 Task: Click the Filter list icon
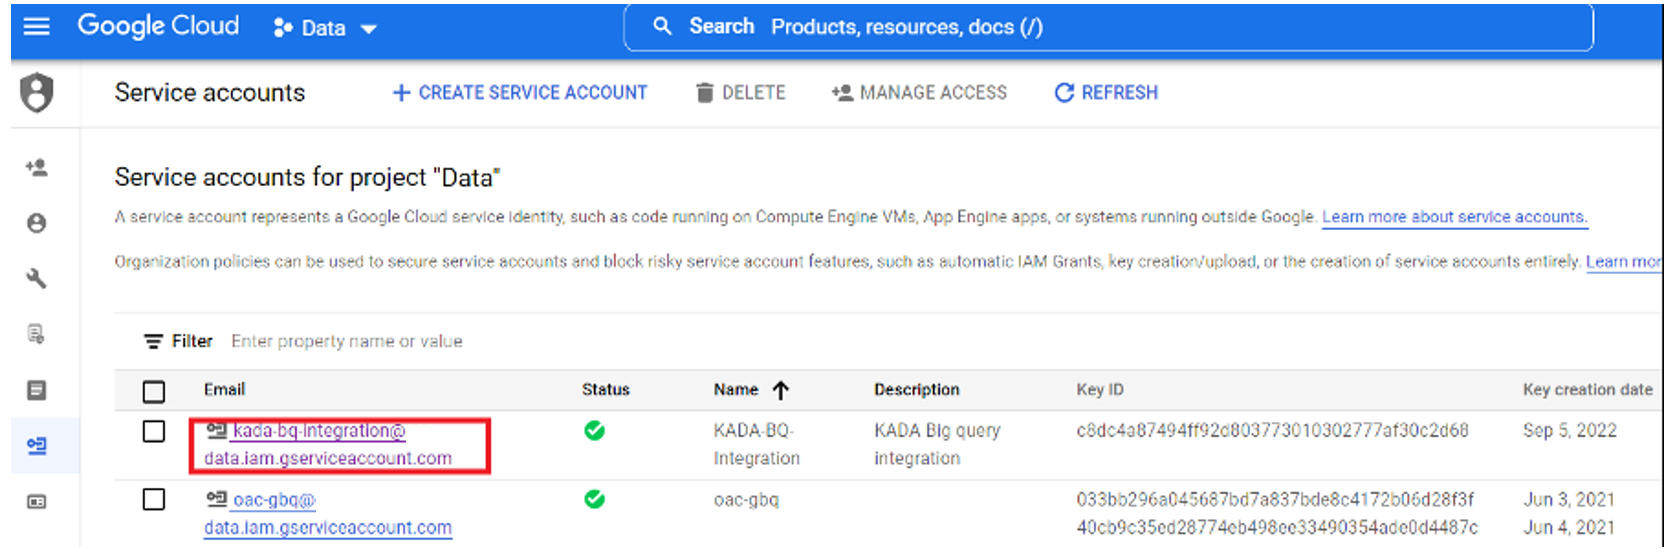tap(153, 342)
